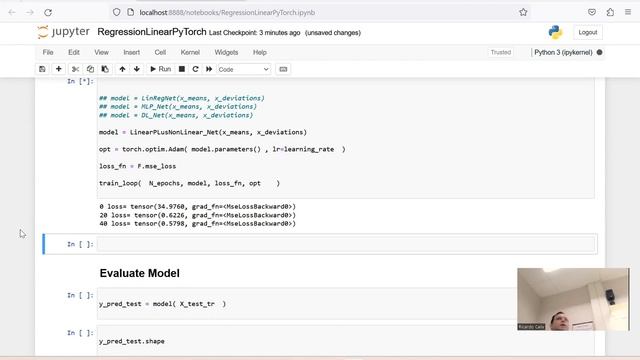Reload the page in the browser
This screenshot has height=360, width=640.
pos(48,12)
